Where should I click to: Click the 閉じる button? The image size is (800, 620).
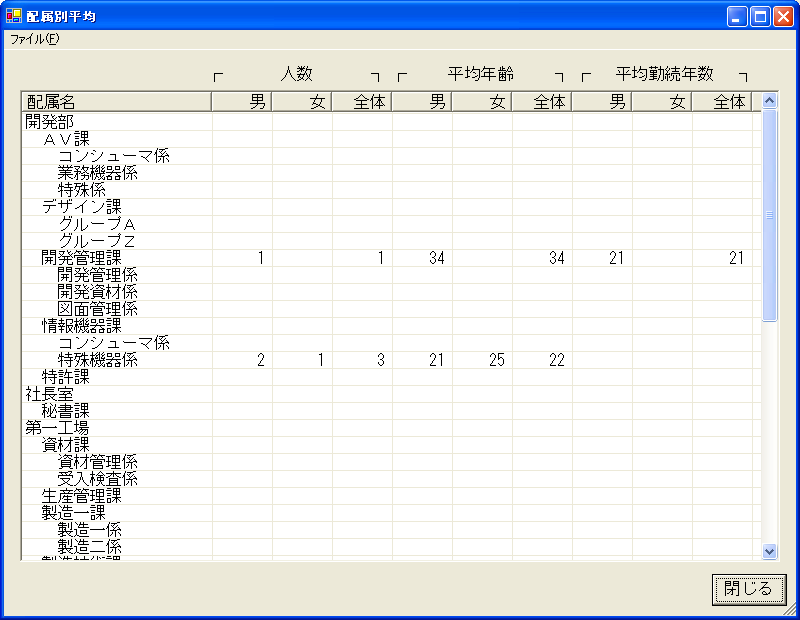748,589
